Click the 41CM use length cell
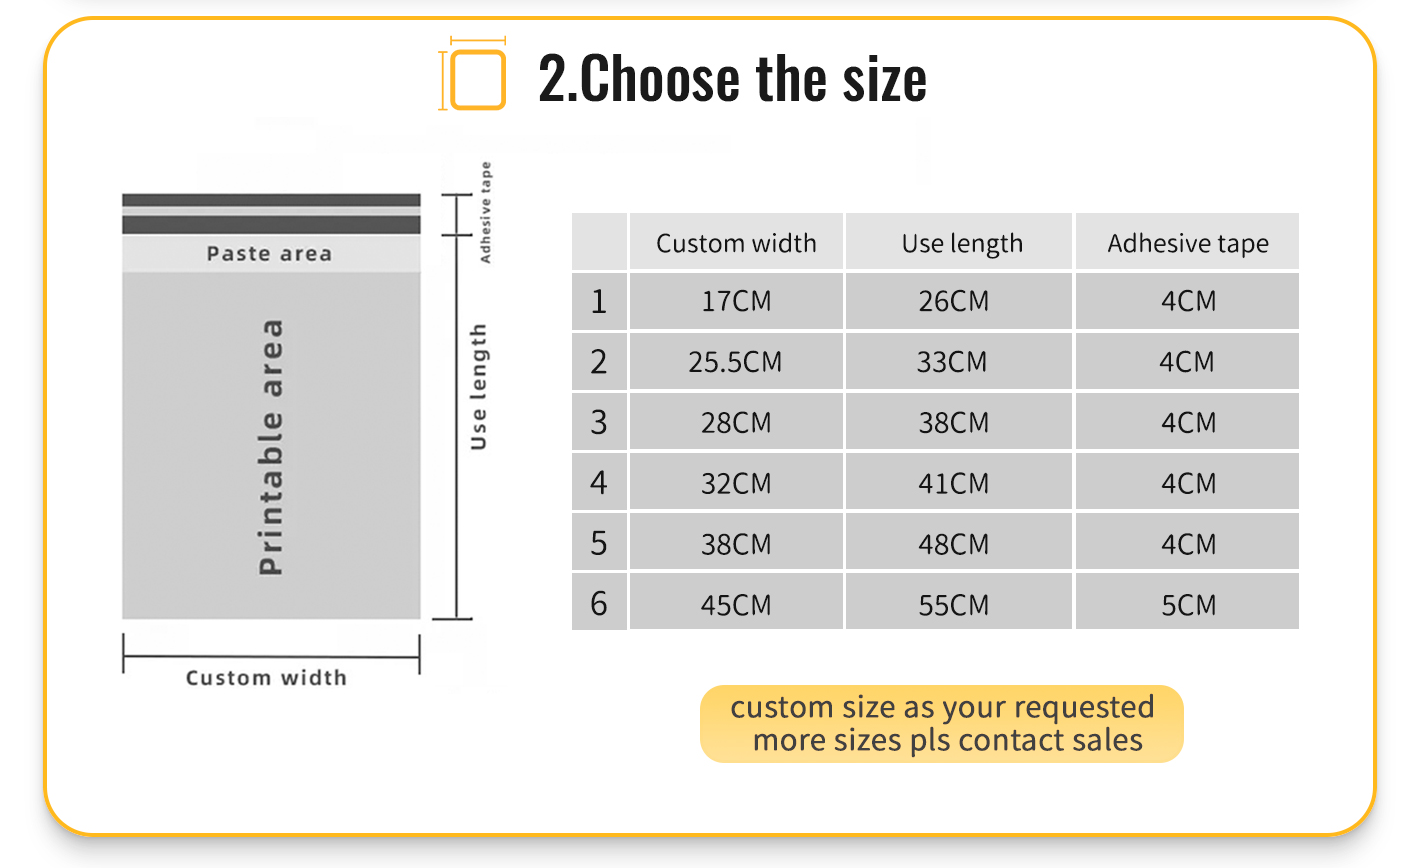 pos(953,483)
